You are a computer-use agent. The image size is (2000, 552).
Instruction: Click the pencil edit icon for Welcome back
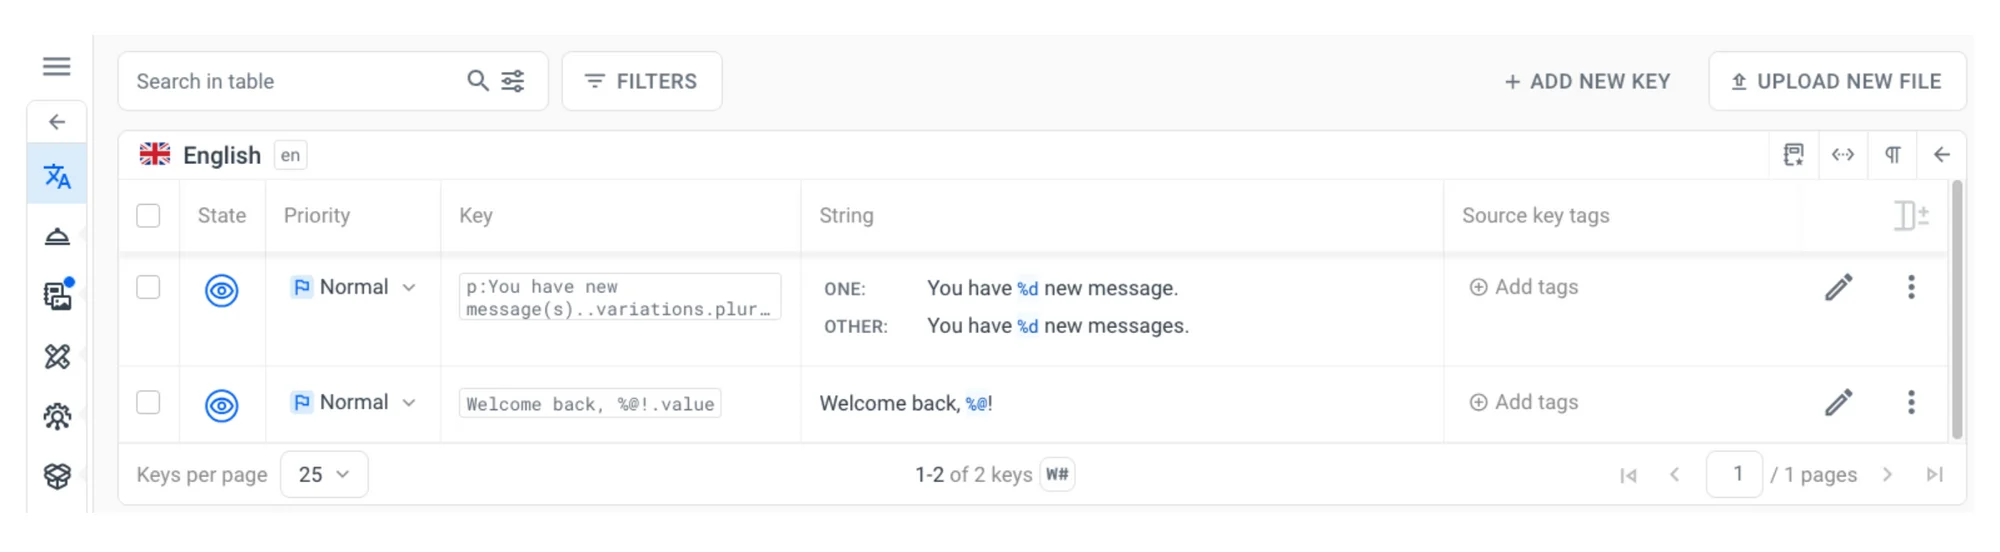pyautogui.click(x=1838, y=403)
